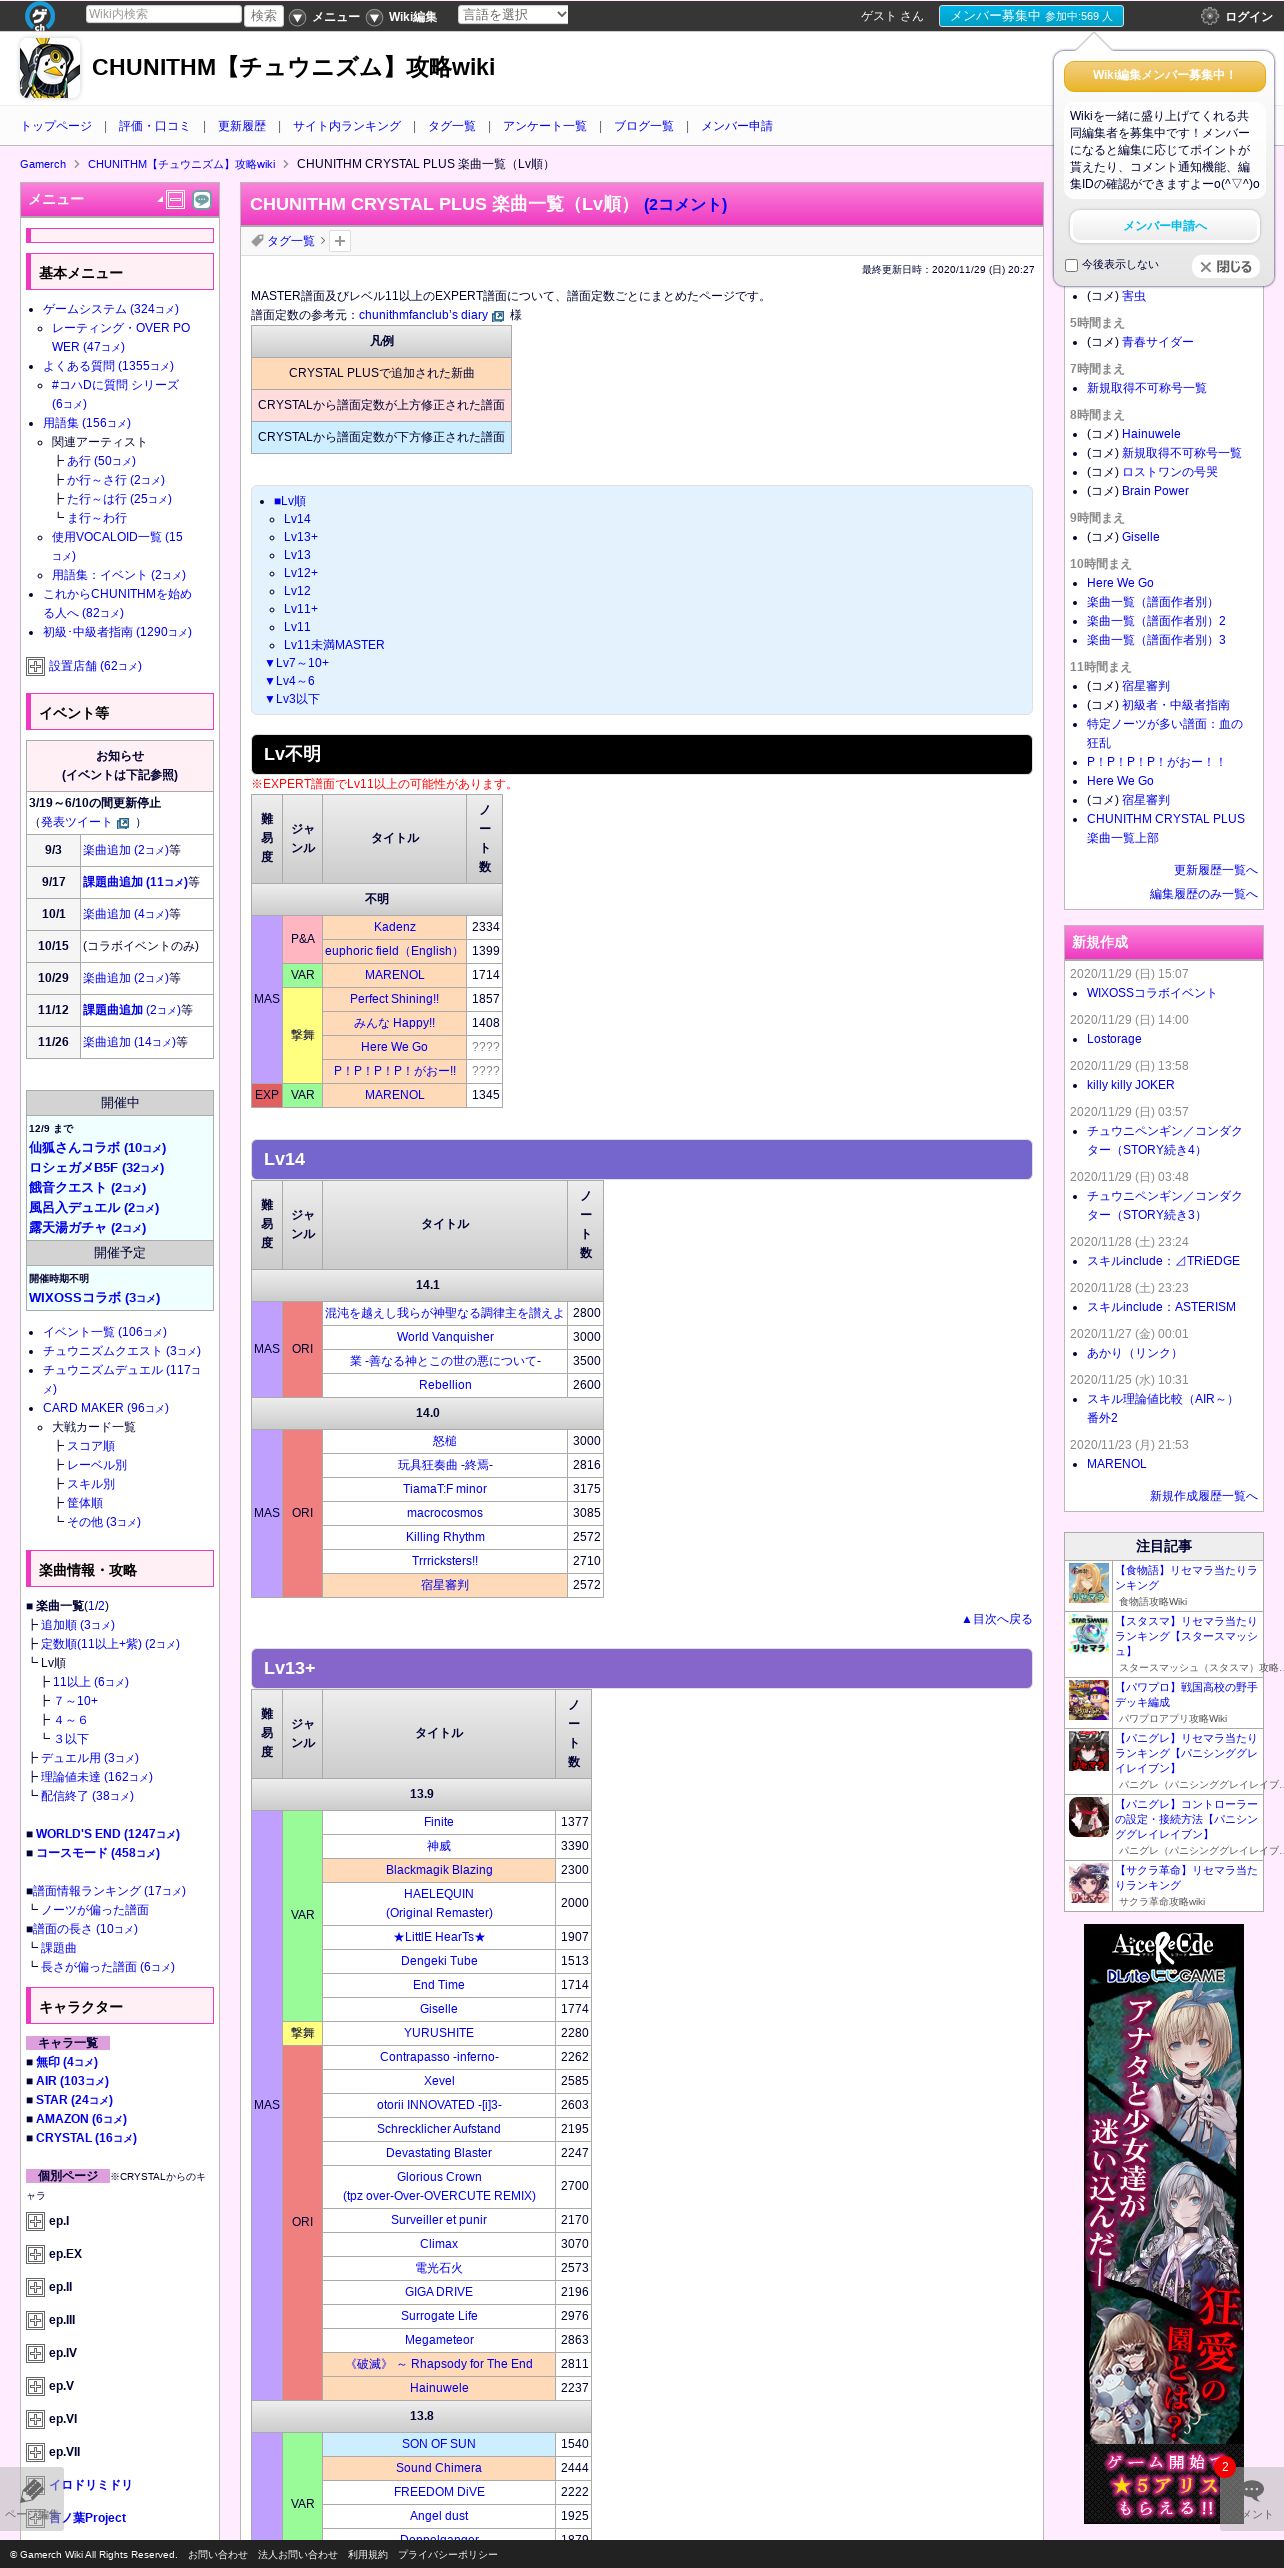
Task: Click the メンバー申請へ button in popup
Action: point(1164,226)
